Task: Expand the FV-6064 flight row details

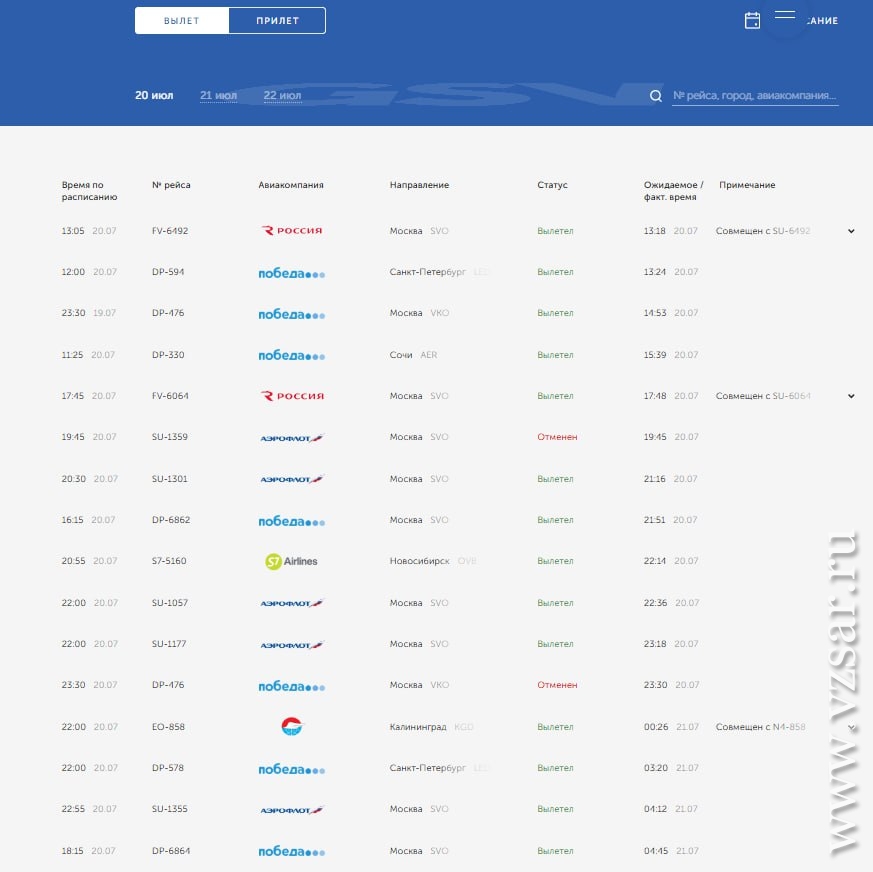Action: tap(851, 396)
